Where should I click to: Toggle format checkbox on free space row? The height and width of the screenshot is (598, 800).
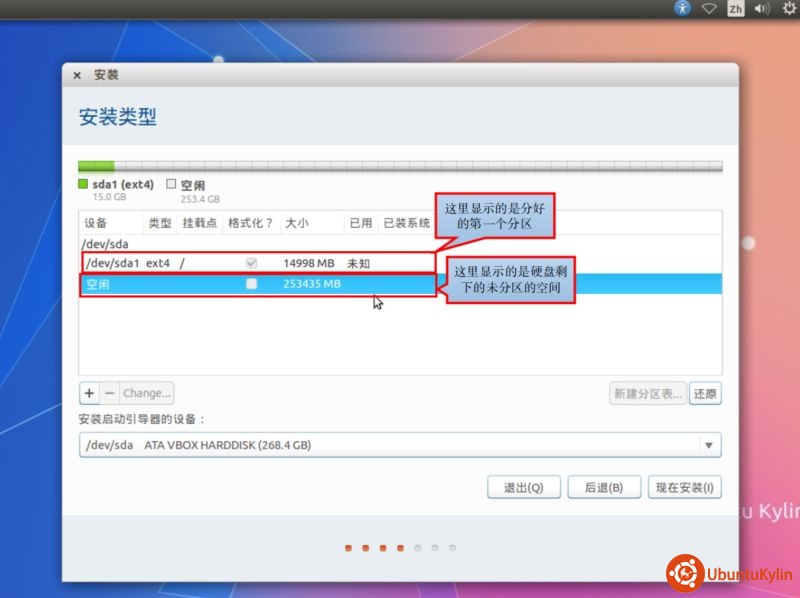click(251, 284)
